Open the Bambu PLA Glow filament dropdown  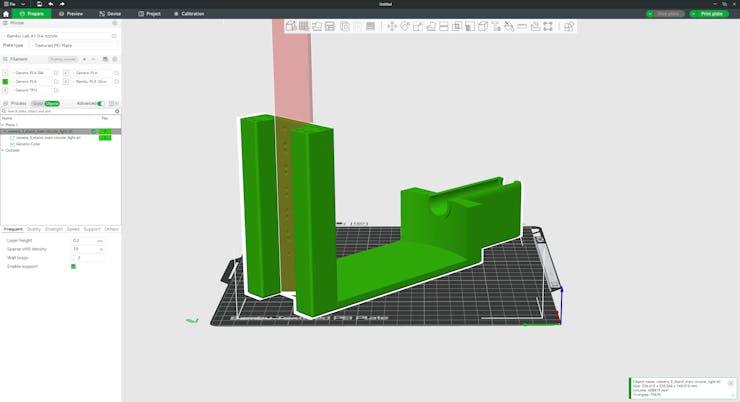[x=92, y=82]
